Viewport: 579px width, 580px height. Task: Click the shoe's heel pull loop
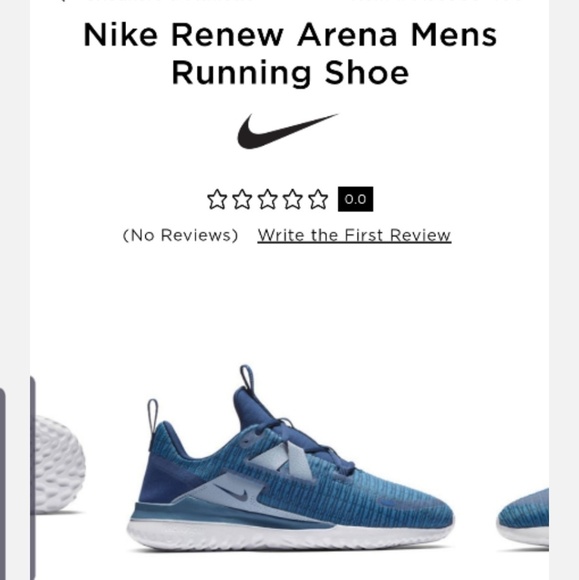click(x=152, y=418)
